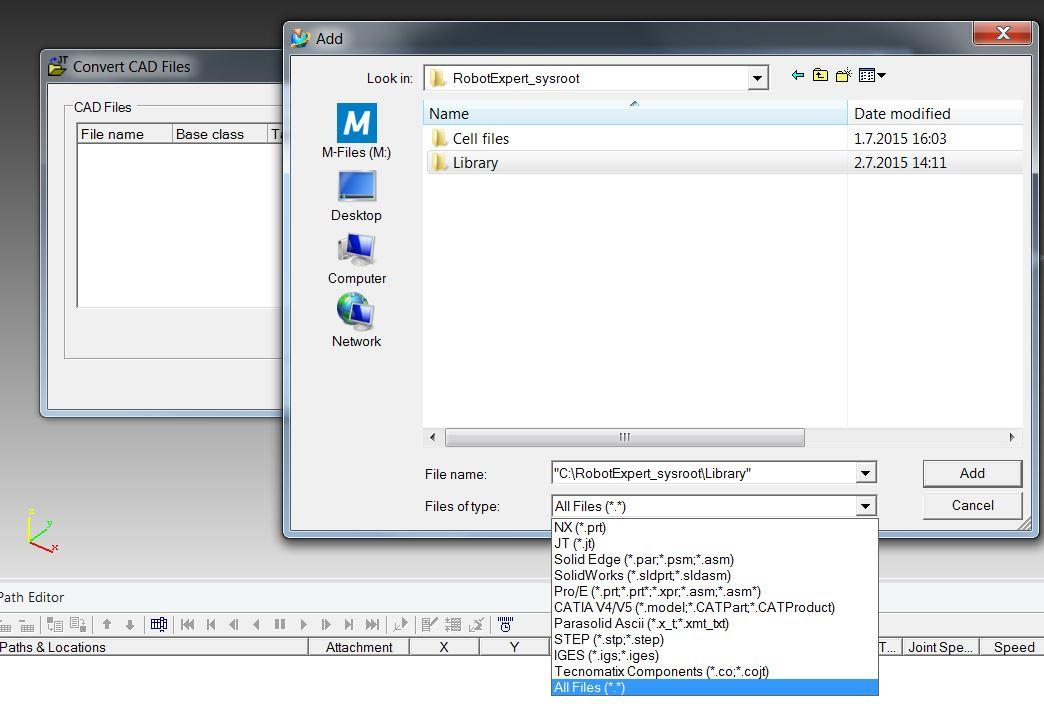
Task: Click the move down arrow in Path Editor
Action: [130, 624]
